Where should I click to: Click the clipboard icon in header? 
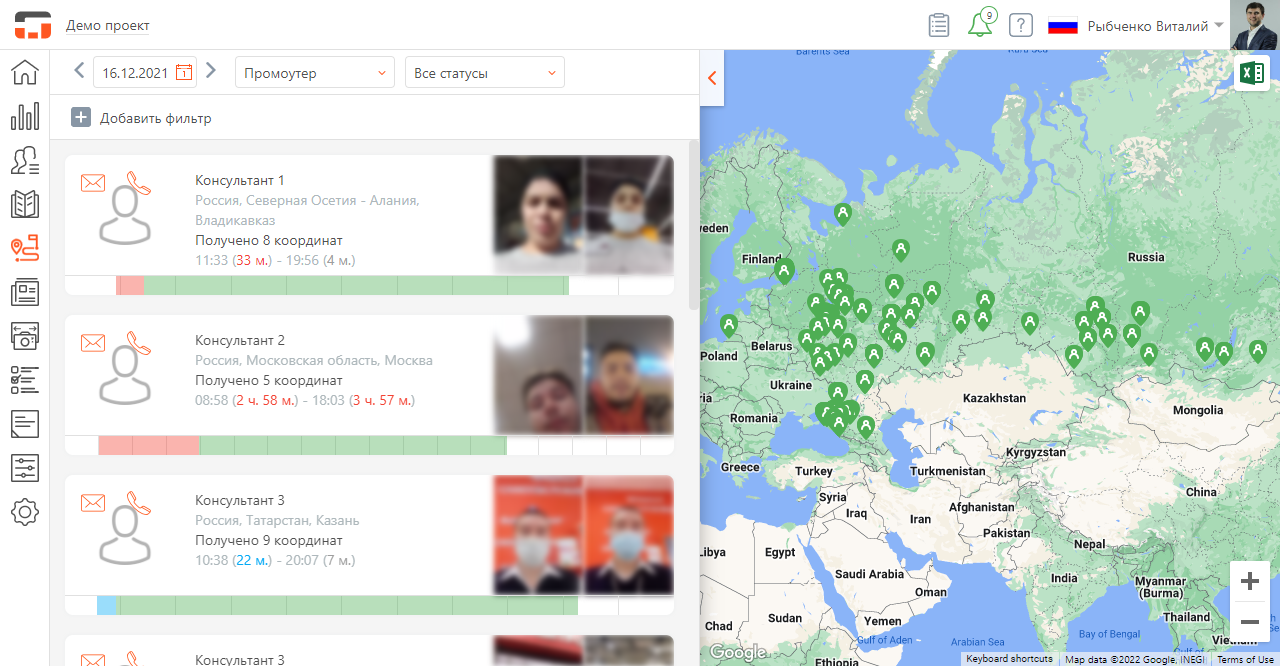click(938, 25)
